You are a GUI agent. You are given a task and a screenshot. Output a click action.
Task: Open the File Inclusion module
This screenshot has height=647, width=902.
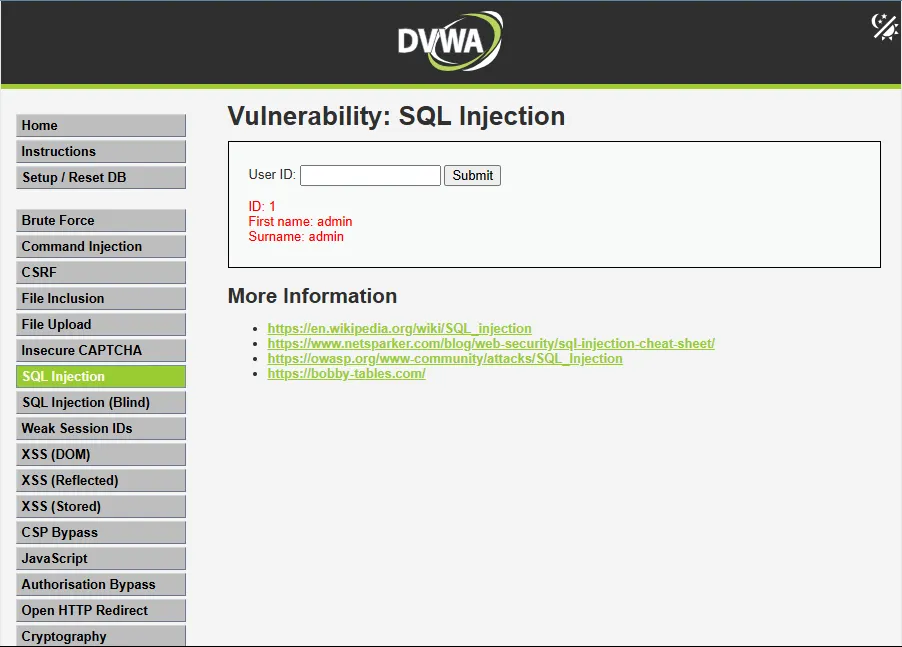(100, 298)
